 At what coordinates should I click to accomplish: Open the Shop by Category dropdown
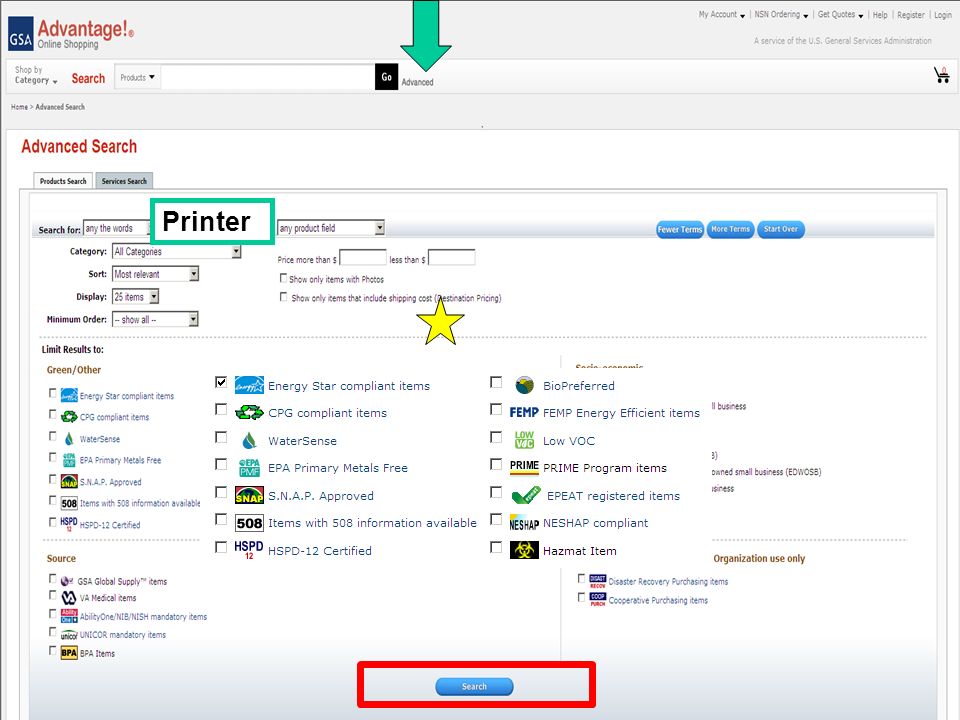[36, 75]
